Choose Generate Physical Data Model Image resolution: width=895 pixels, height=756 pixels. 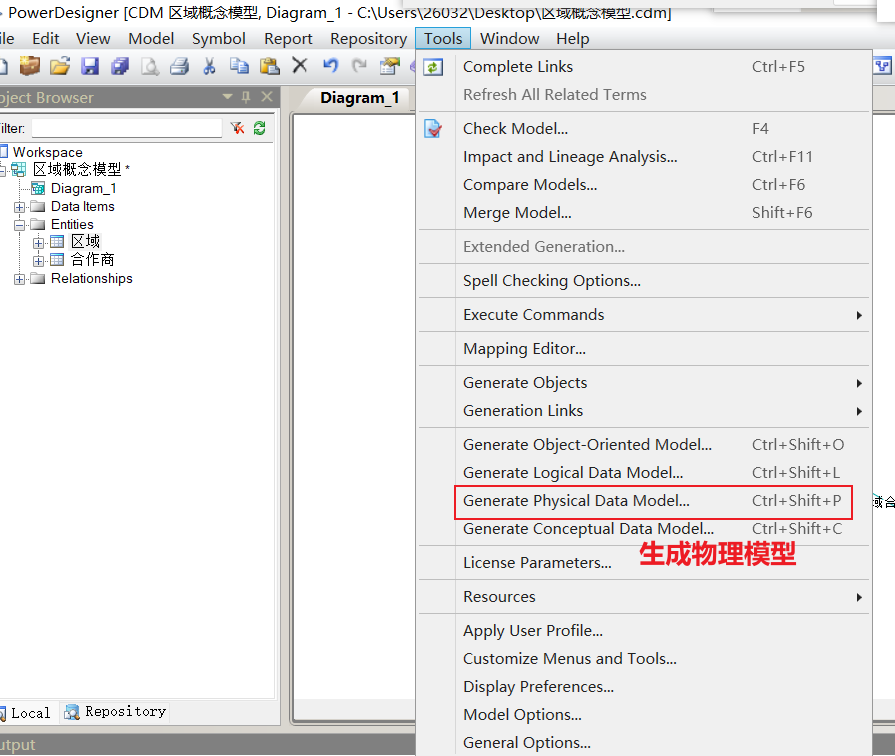tap(644, 501)
